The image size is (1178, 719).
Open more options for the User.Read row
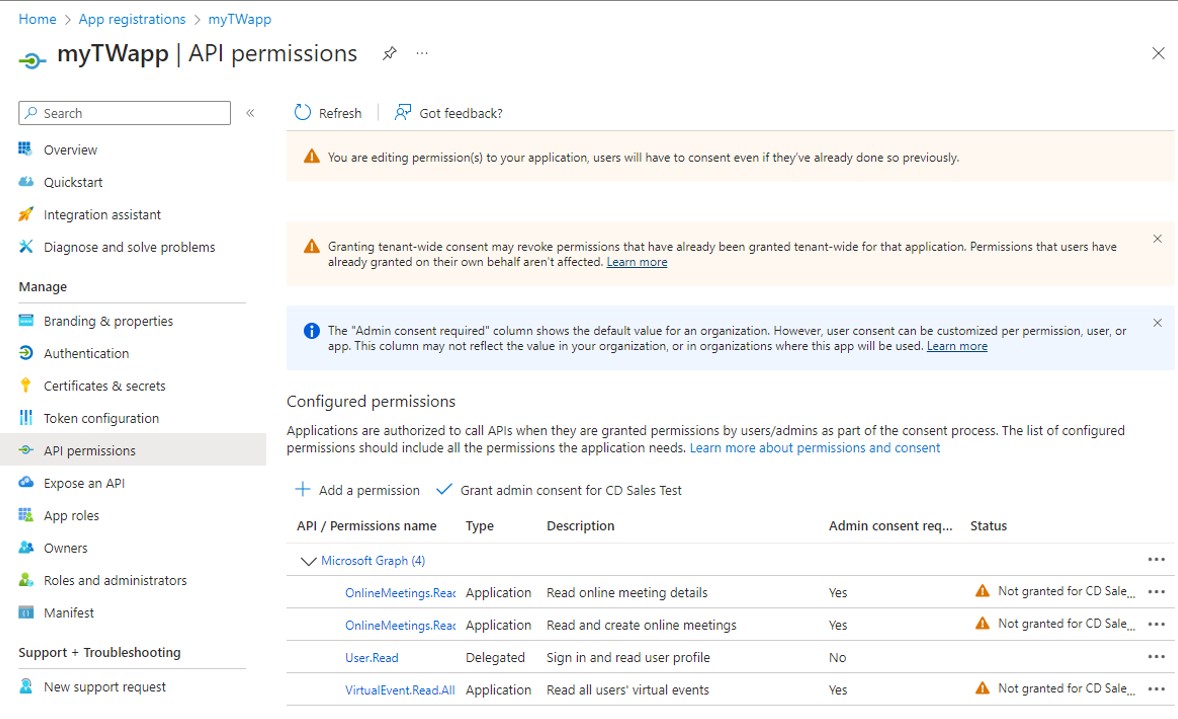coord(1156,657)
